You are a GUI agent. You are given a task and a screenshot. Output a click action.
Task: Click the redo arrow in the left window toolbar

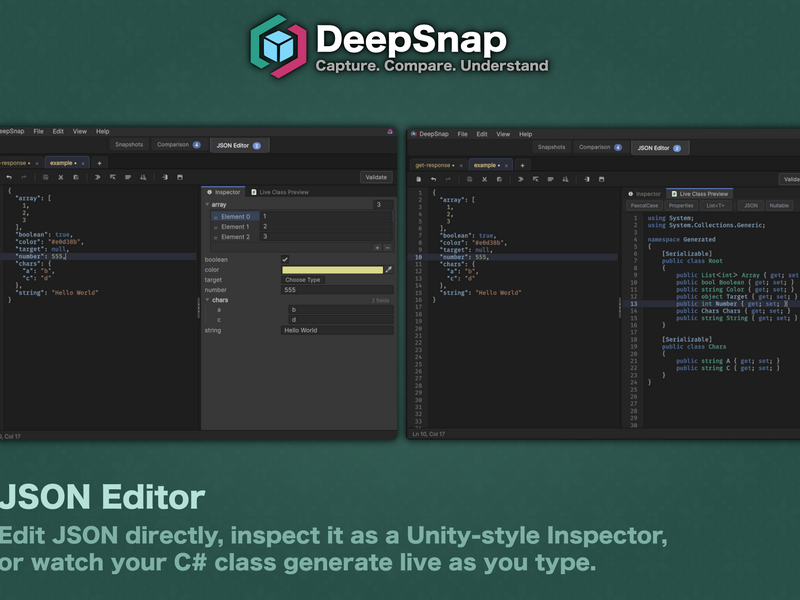[x=23, y=178]
